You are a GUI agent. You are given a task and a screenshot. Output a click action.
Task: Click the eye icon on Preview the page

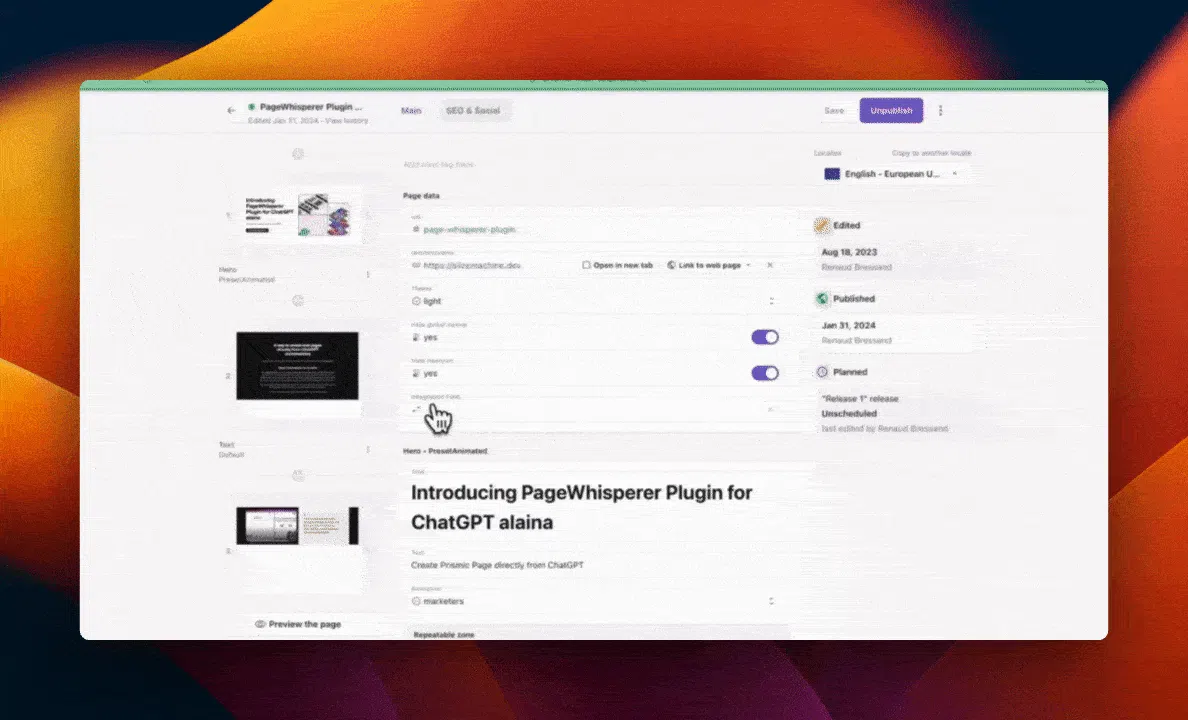[259, 623]
